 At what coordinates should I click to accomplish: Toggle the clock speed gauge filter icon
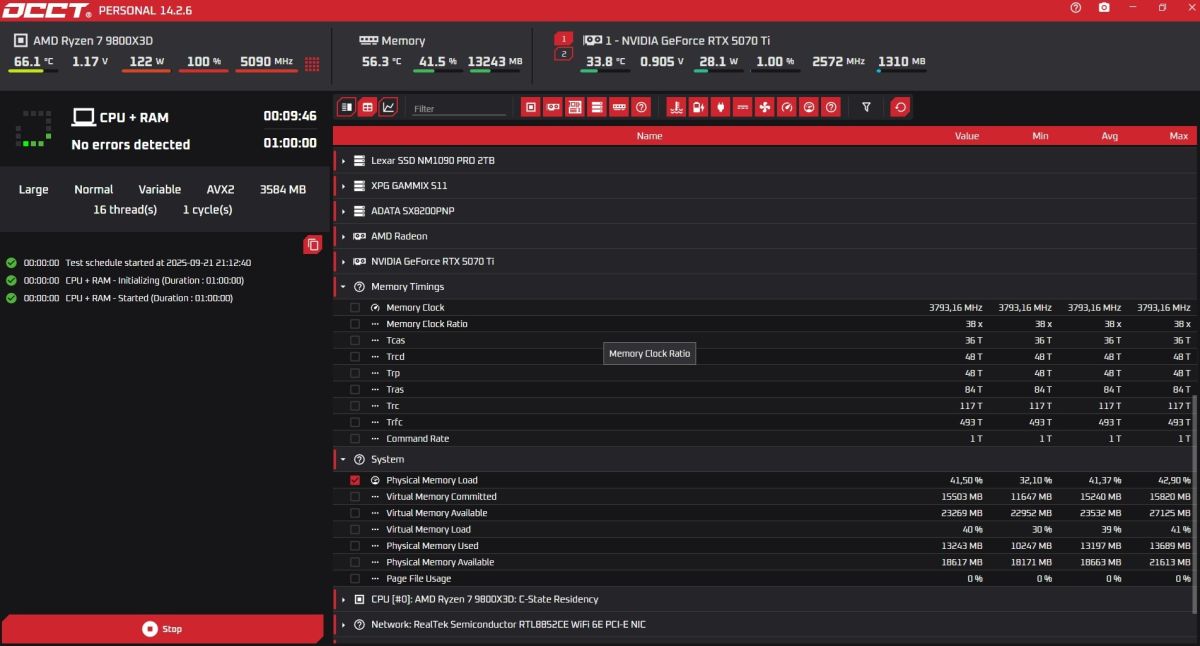click(786, 107)
